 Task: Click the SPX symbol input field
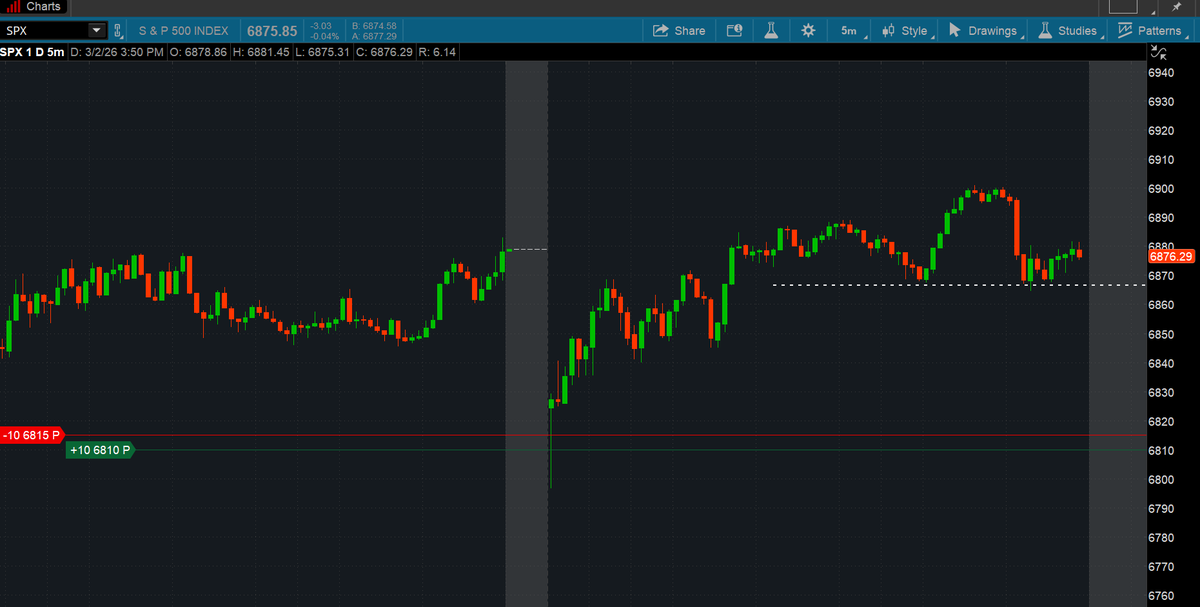coord(45,31)
